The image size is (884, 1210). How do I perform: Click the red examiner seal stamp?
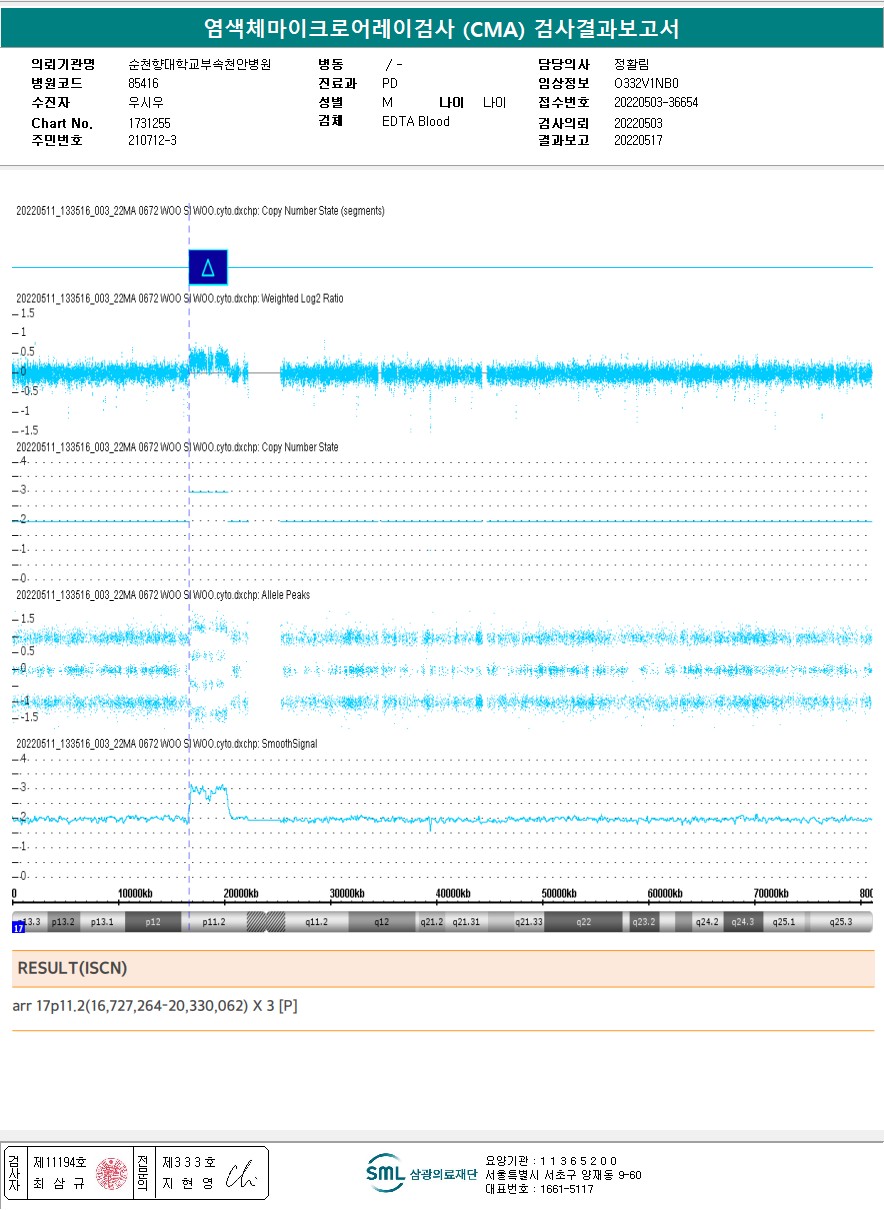point(111,1174)
